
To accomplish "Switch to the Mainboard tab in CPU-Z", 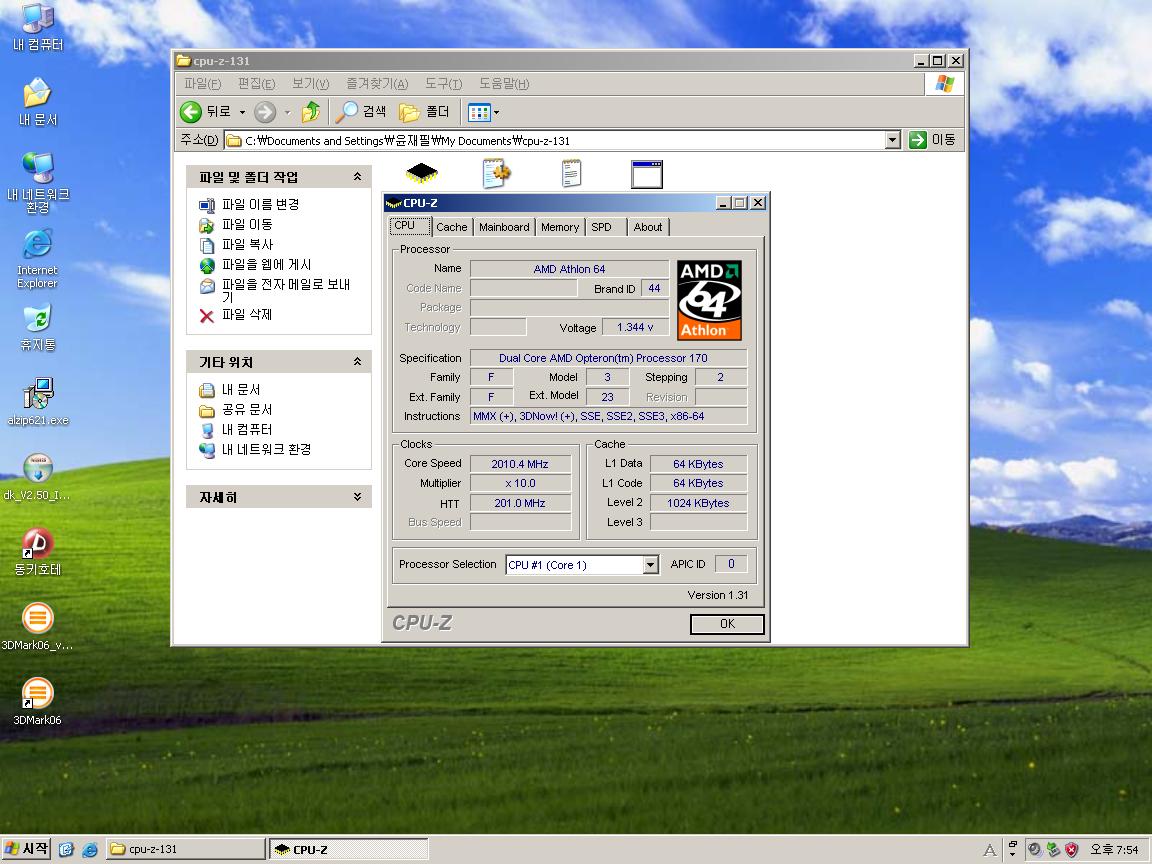I will pos(504,227).
